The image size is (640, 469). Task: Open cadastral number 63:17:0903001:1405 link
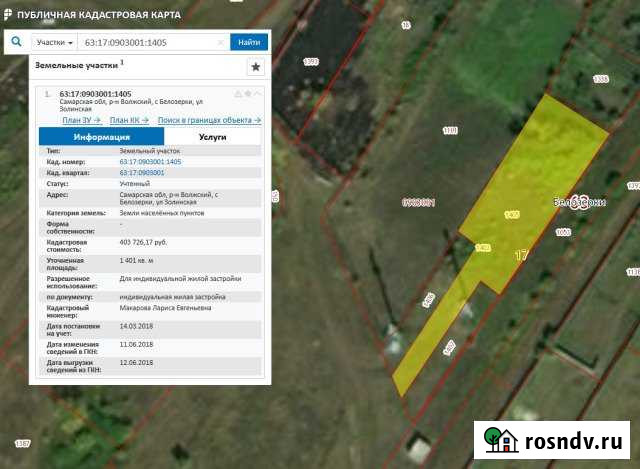(x=150, y=161)
